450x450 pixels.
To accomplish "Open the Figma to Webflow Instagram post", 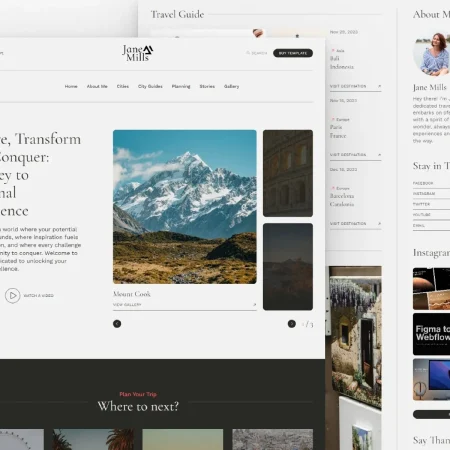I will click(431, 334).
